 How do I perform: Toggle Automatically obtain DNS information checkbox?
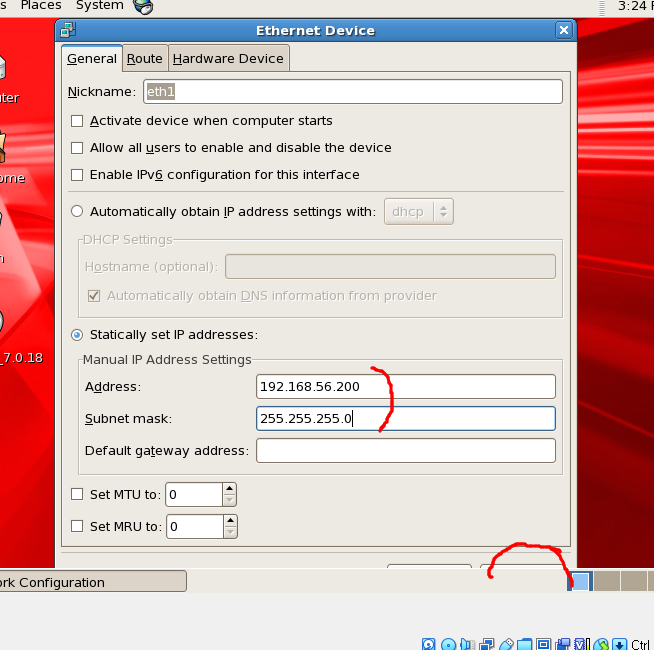[94, 296]
